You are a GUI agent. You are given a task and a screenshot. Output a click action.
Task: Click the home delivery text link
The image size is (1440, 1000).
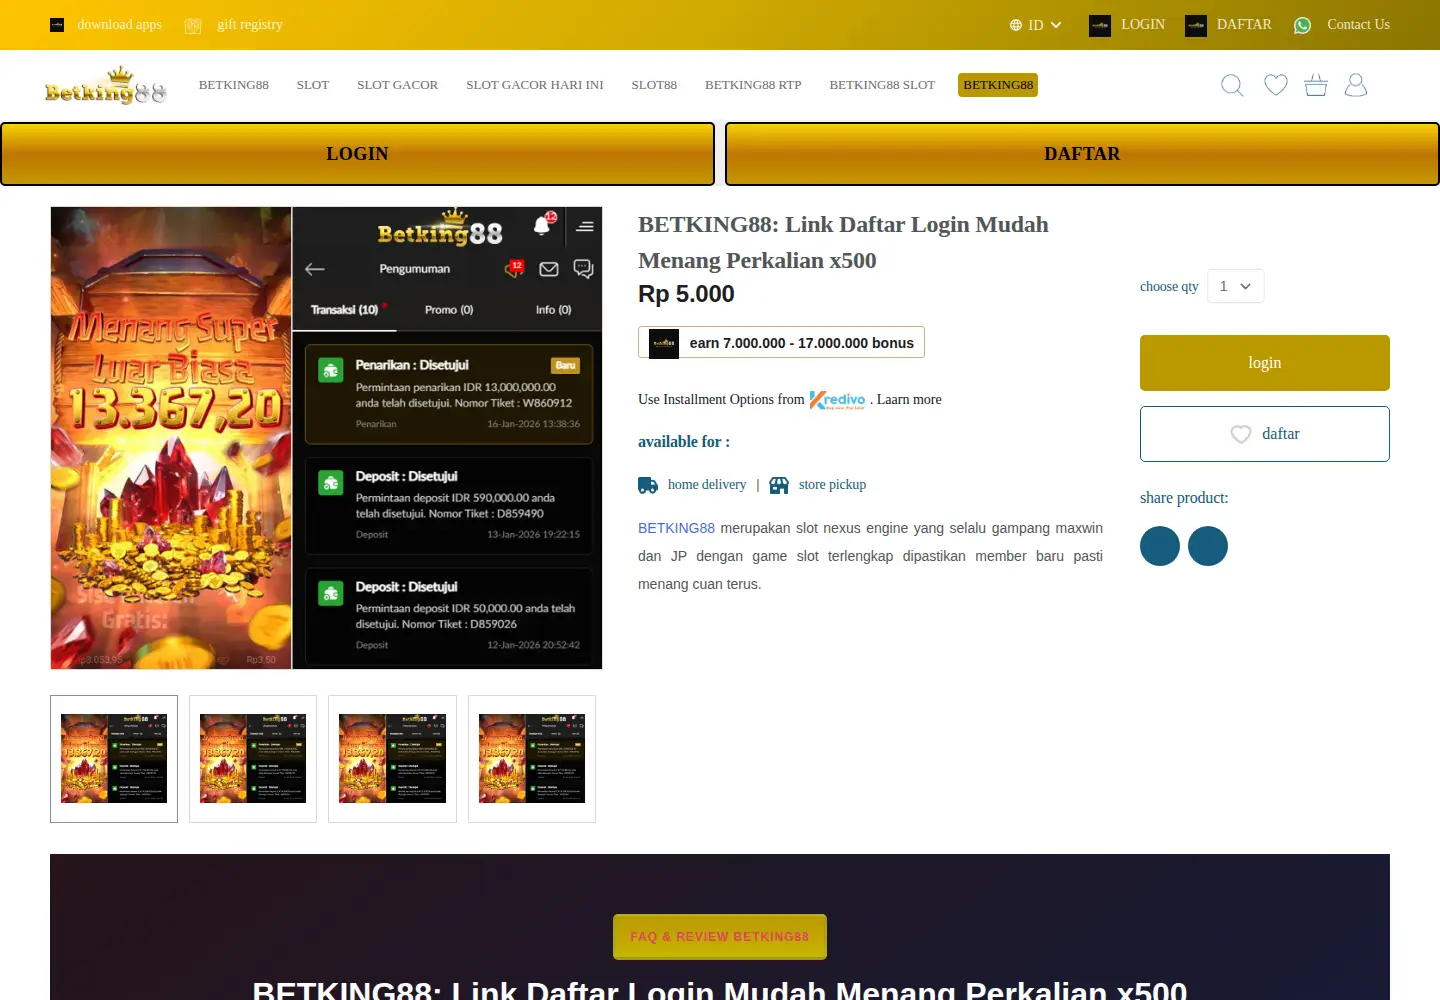(x=707, y=485)
